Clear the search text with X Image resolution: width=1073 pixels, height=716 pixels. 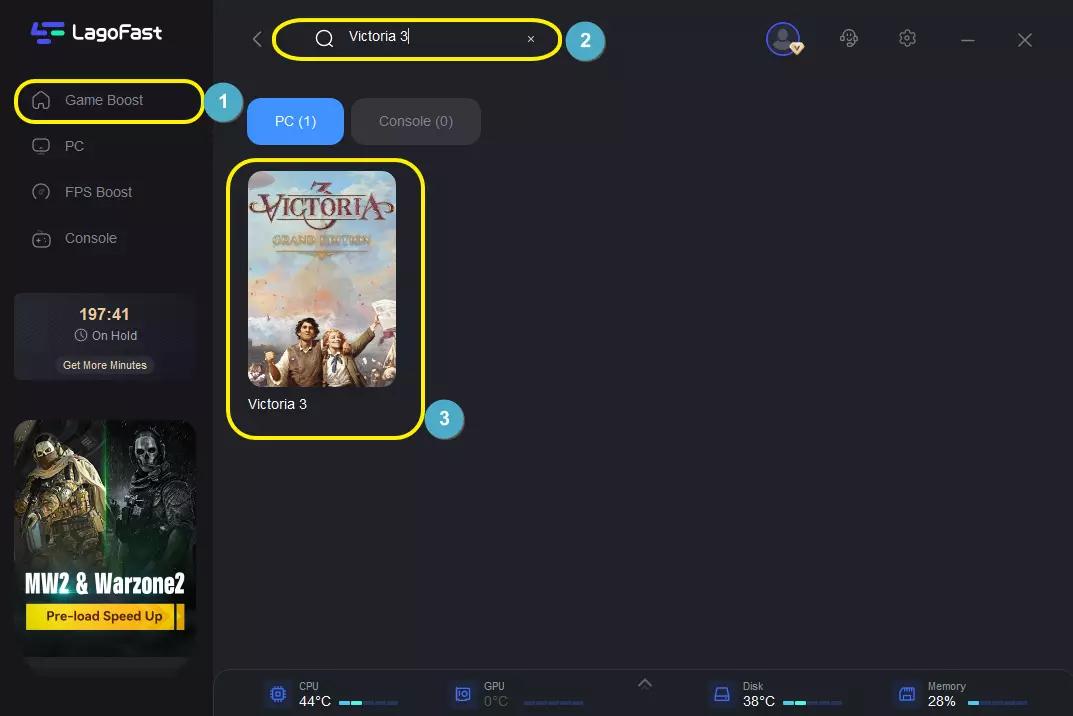point(531,39)
